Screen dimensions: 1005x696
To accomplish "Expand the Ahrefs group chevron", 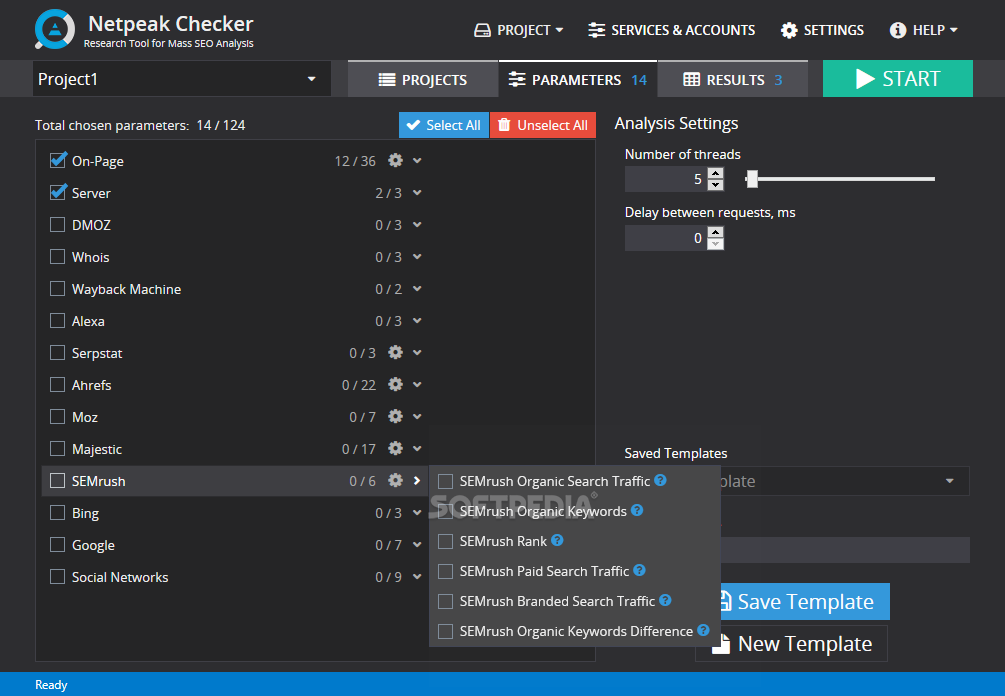I will (417, 385).
